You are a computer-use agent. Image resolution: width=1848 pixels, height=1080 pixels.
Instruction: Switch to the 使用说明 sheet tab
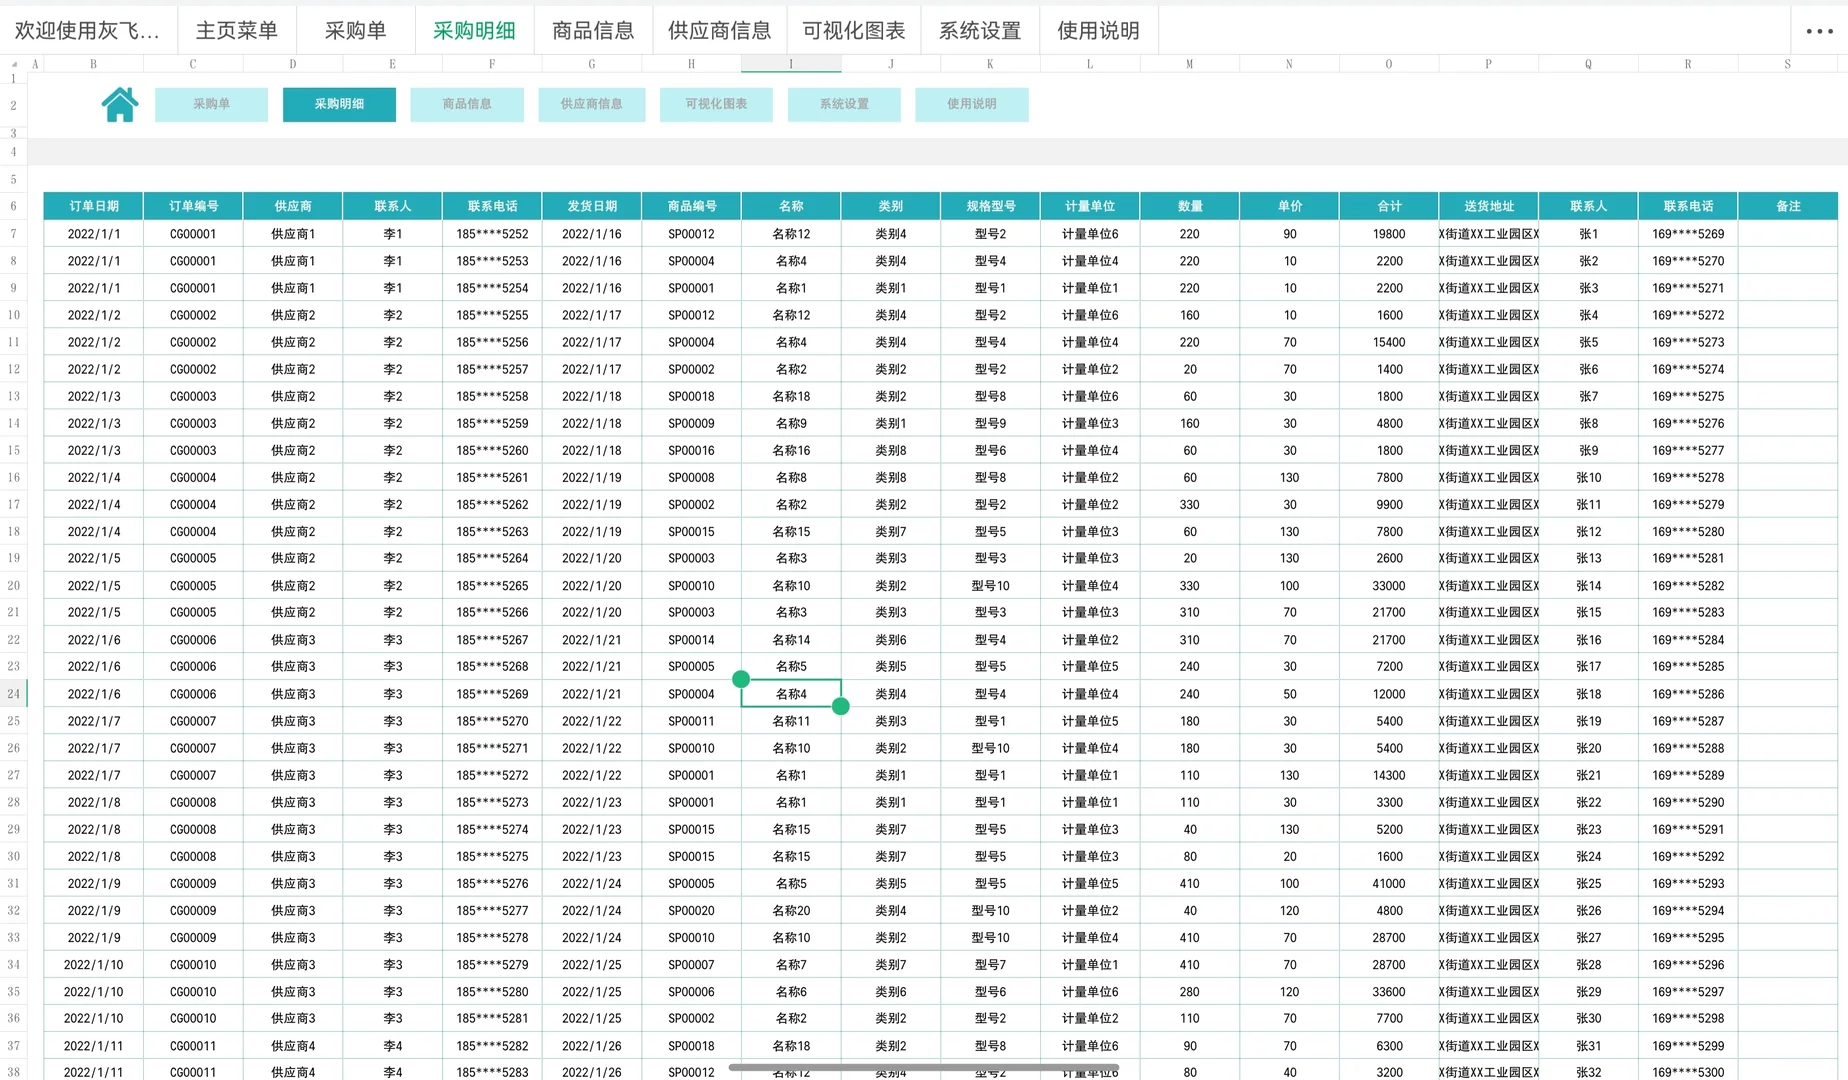point(1098,30)
